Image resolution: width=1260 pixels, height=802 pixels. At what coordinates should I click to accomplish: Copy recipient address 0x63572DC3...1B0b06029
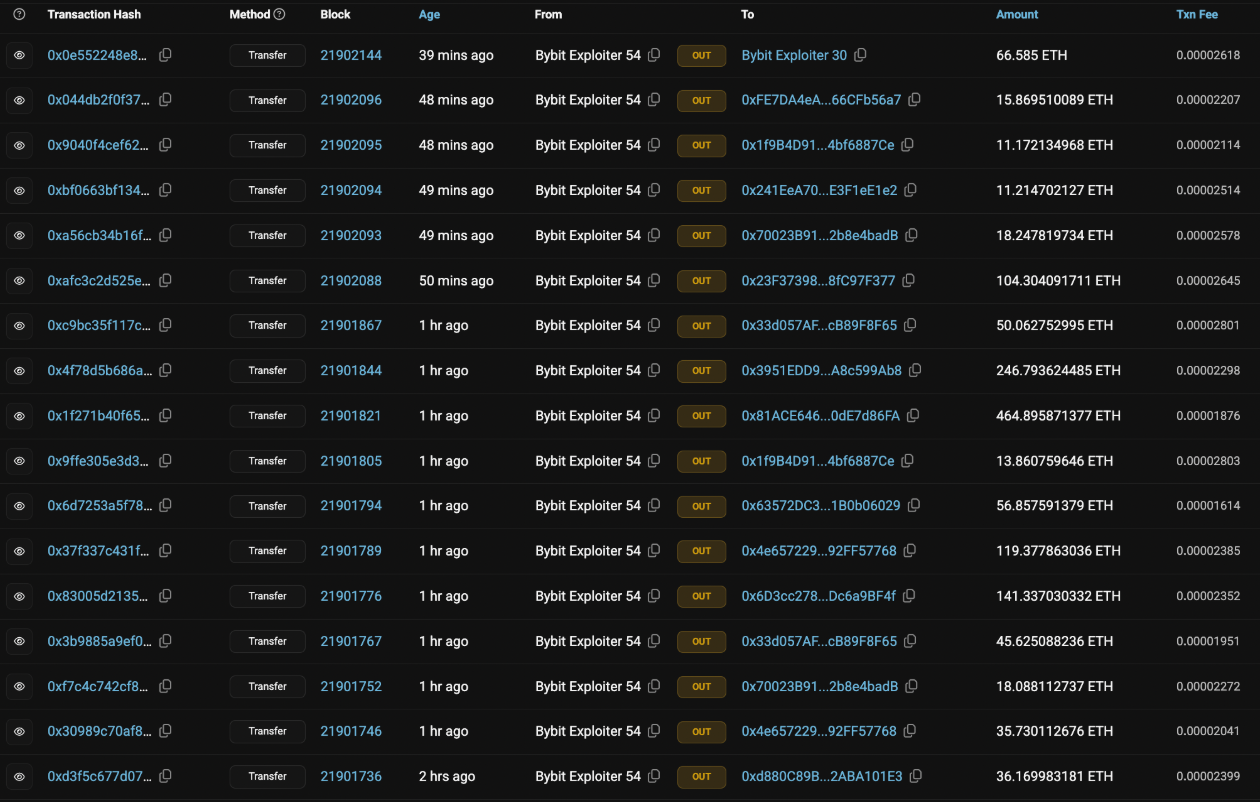913,506
